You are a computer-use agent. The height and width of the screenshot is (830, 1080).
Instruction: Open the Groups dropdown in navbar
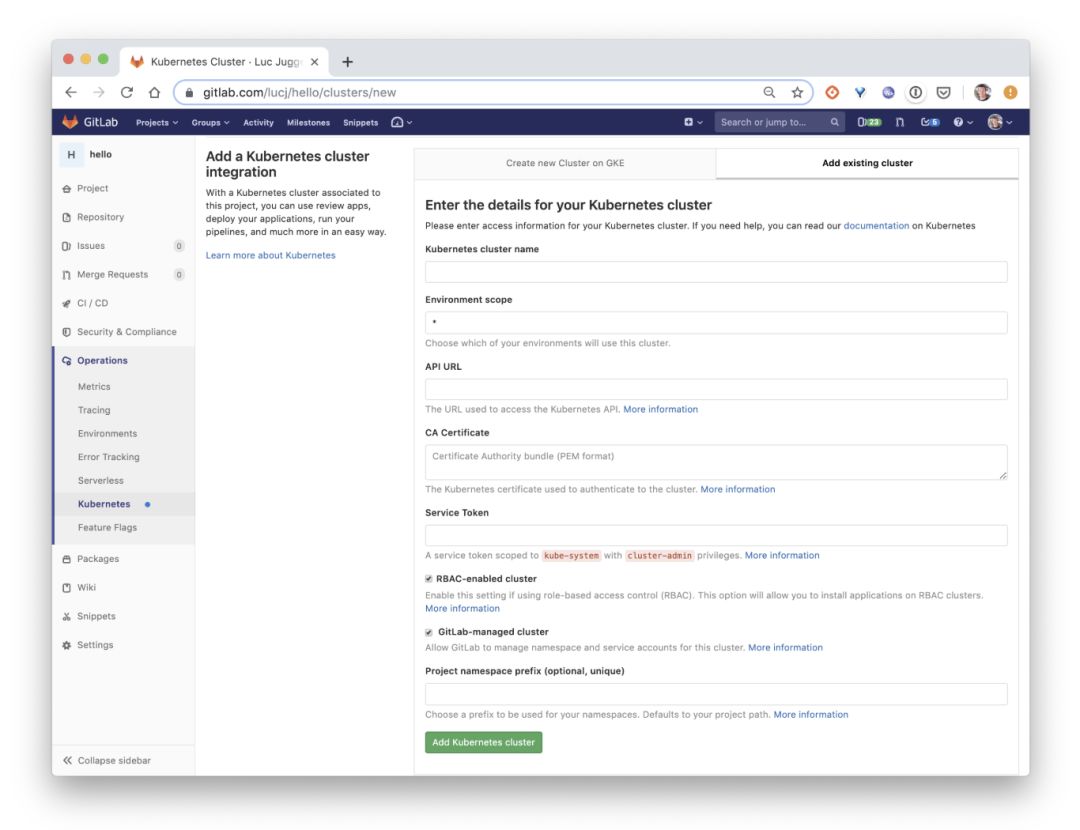[x=210, y=123]
